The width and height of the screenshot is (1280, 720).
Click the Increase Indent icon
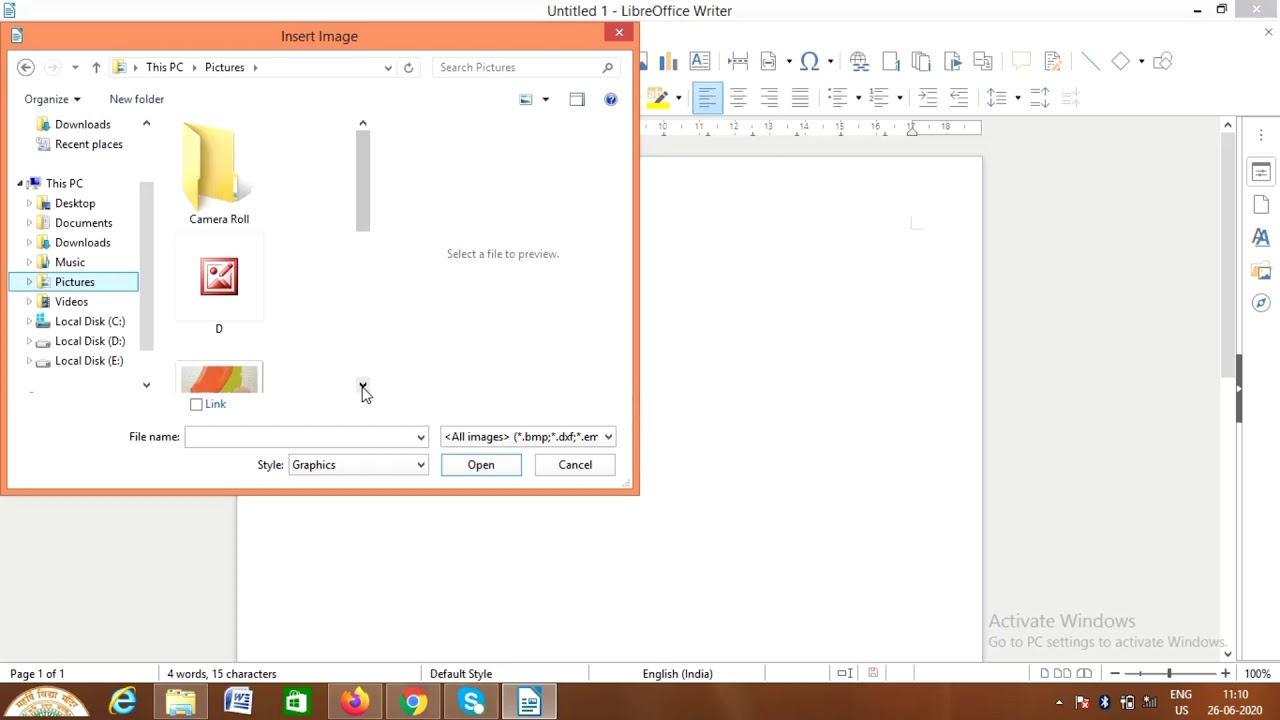point(928,97)
